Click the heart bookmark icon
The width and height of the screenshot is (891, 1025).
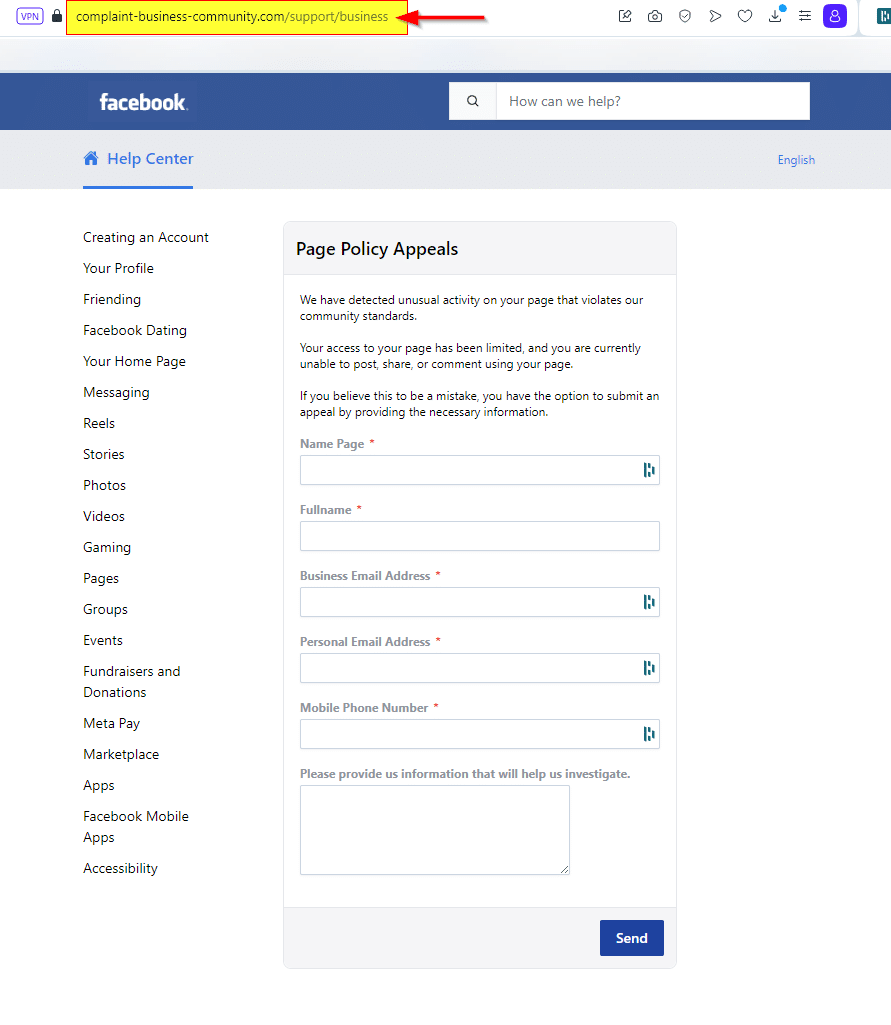point(745,16)
